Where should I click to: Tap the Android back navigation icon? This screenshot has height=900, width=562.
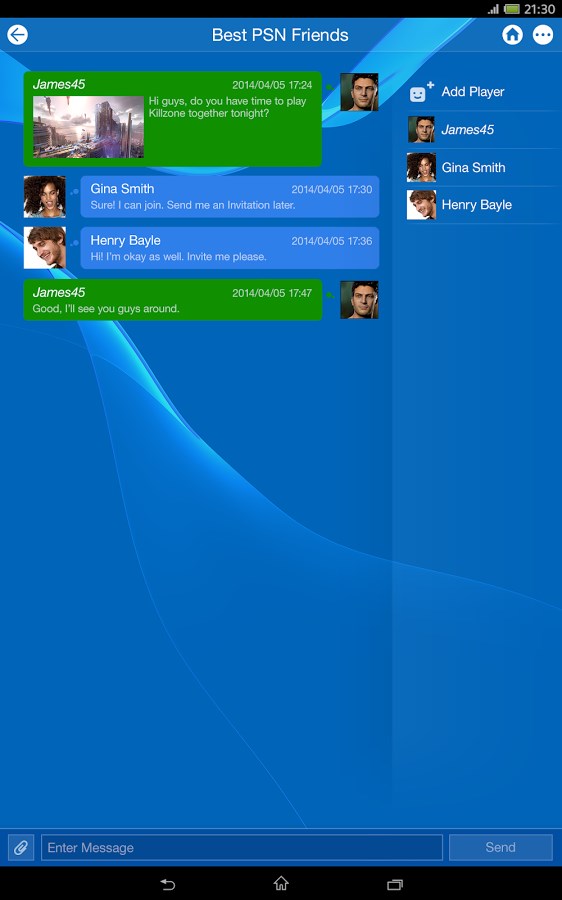167,884
